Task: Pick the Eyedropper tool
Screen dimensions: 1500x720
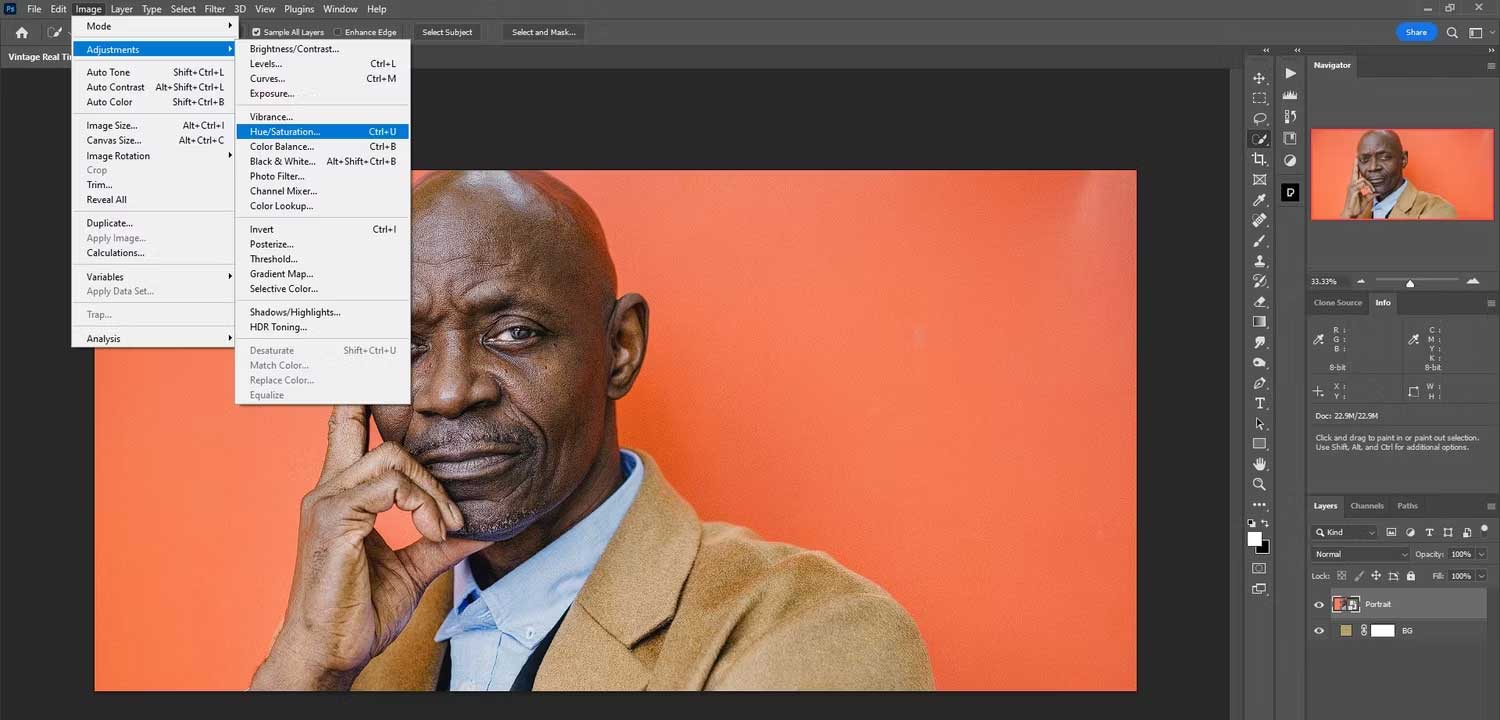Action: [1259, 199]
